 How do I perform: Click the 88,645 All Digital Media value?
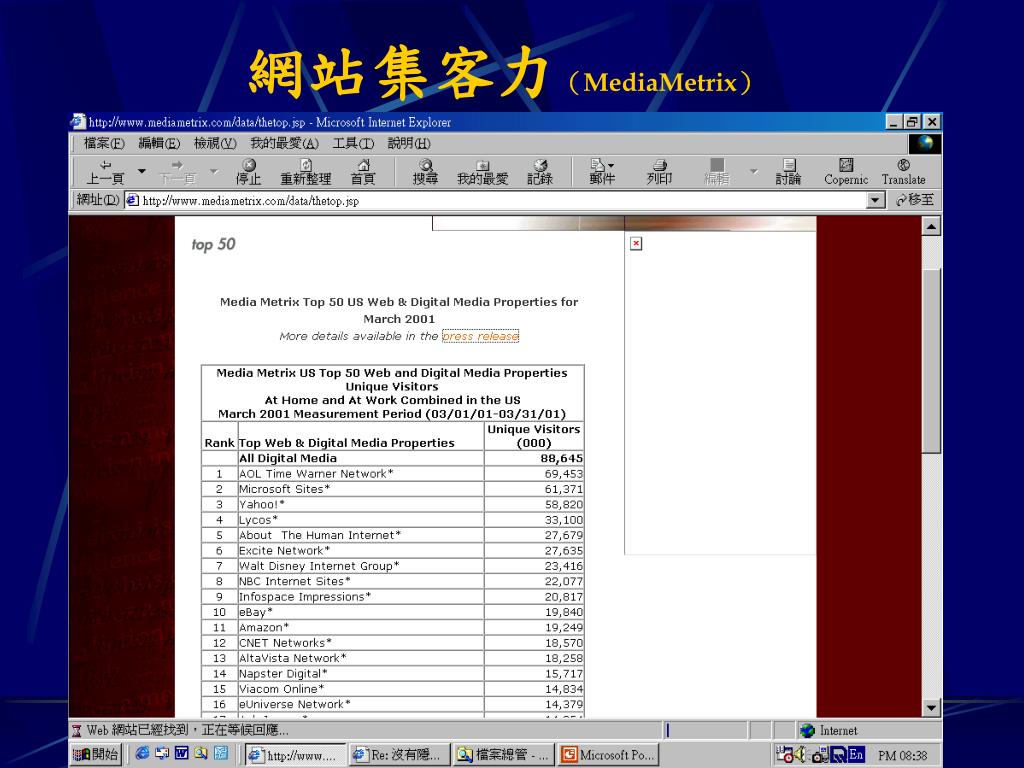pyautogui.click(x=561, y=458)
